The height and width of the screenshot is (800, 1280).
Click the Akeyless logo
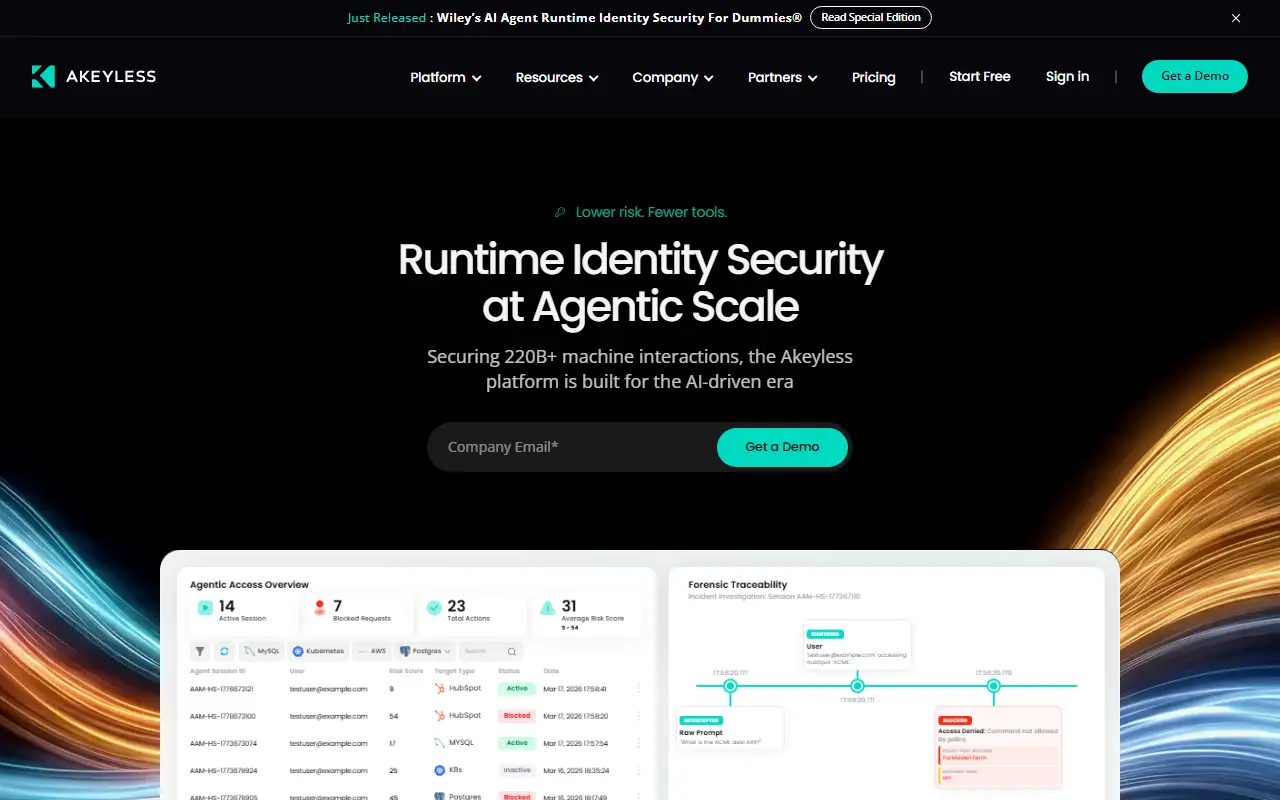tap(93, 76)
